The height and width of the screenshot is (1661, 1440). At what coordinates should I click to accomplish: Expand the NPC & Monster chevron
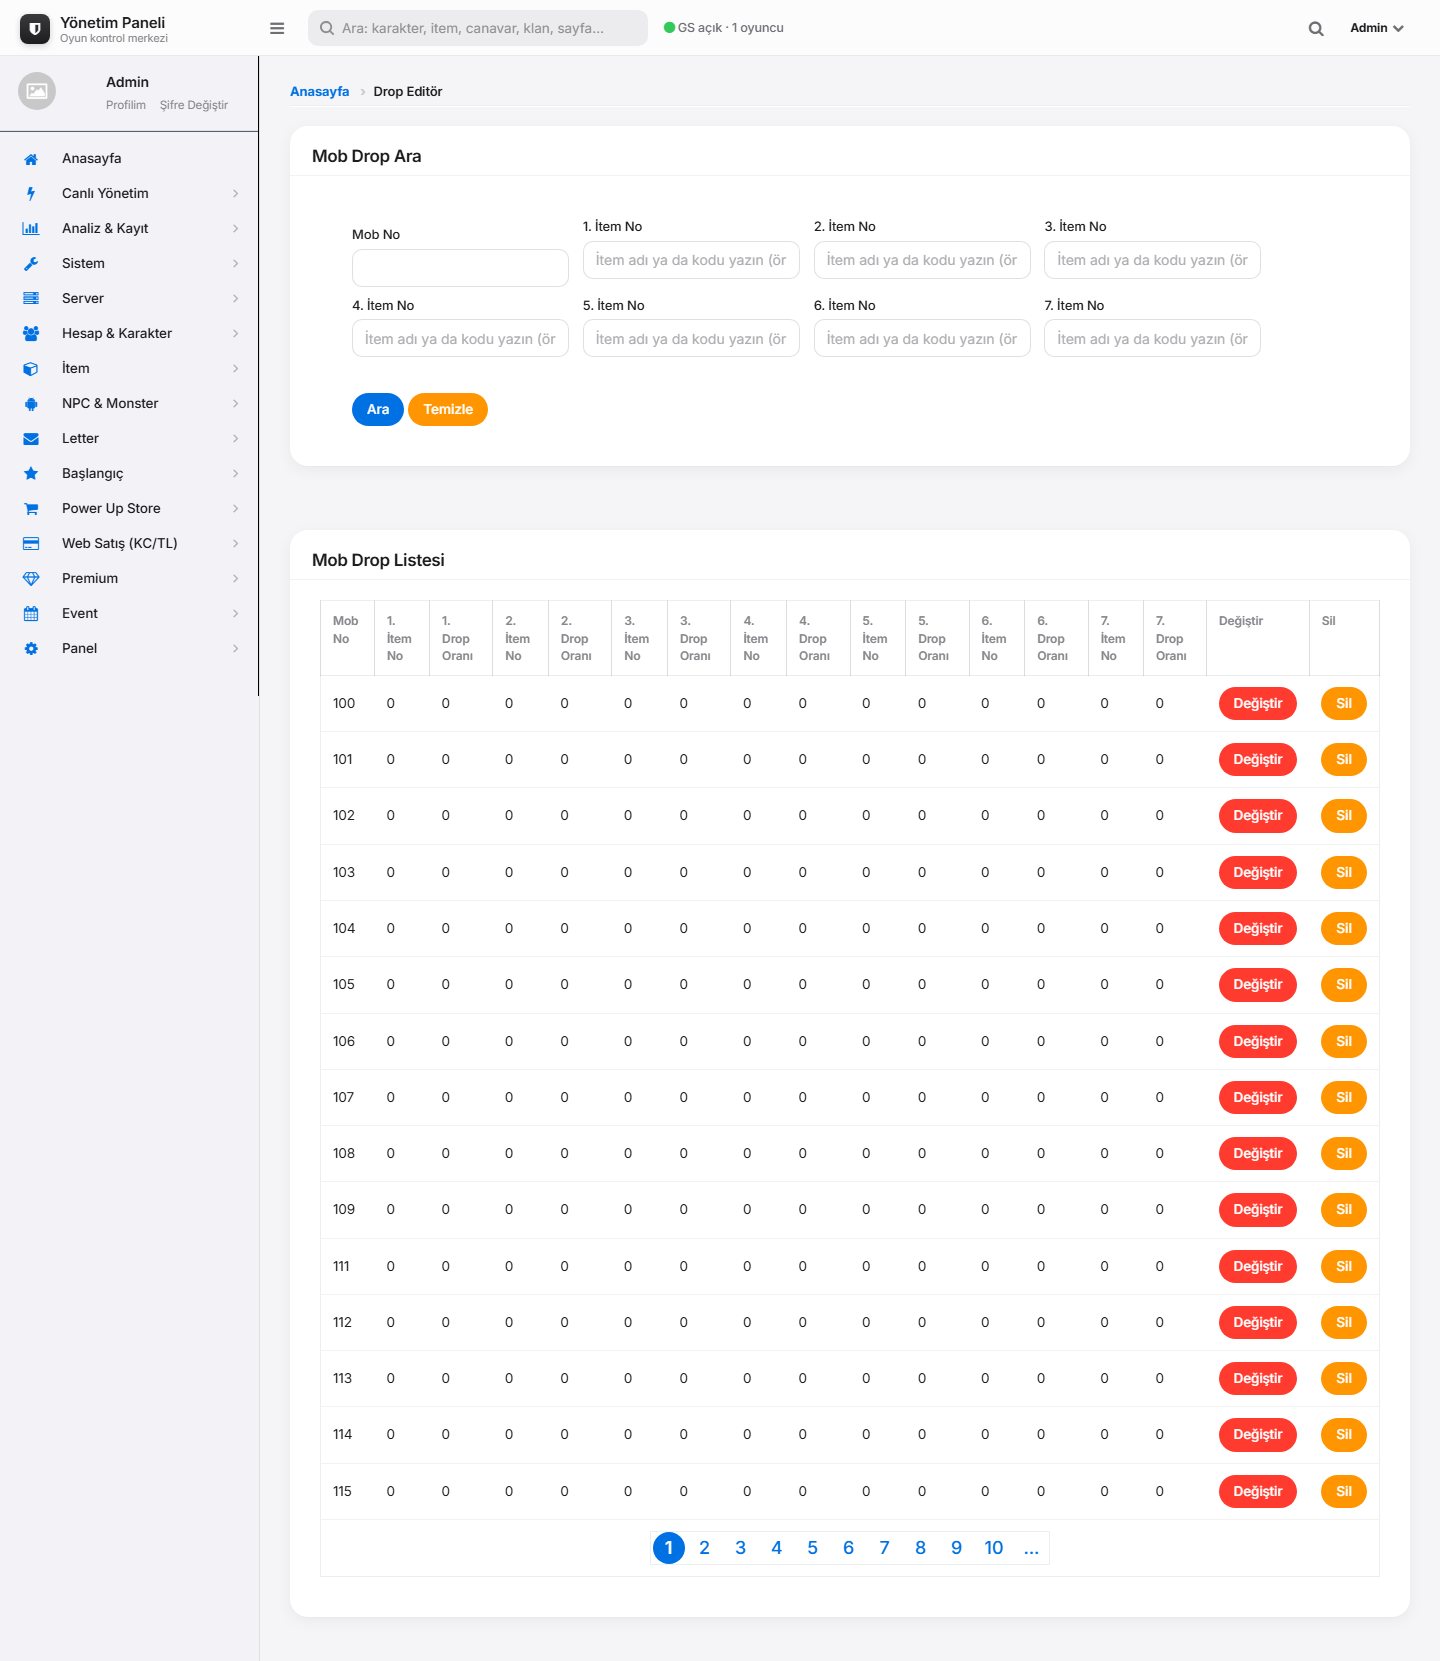pos(236,404)
